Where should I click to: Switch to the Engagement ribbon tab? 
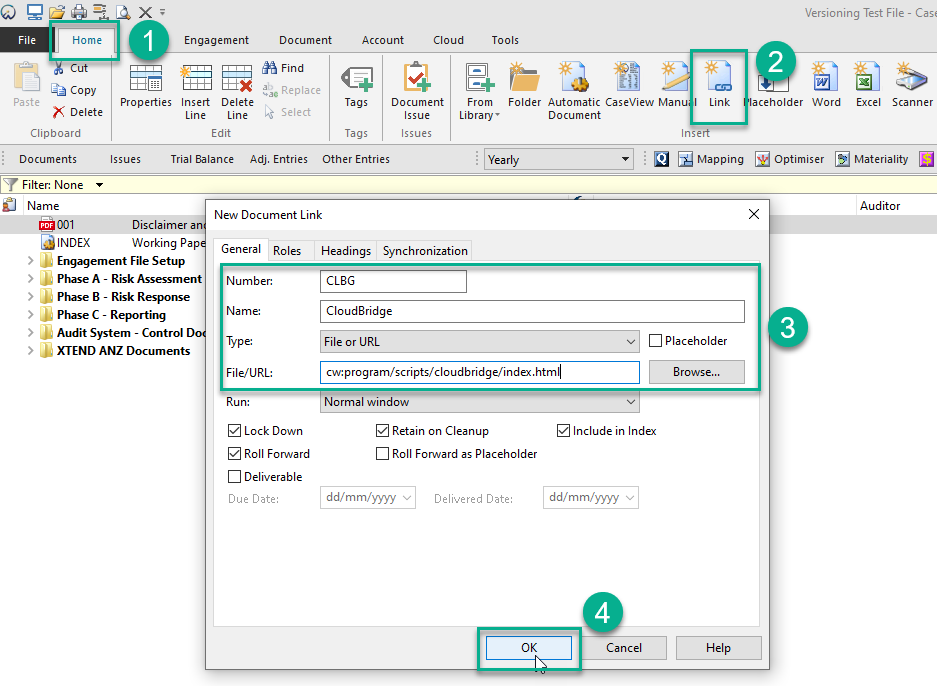pos(216,40)
